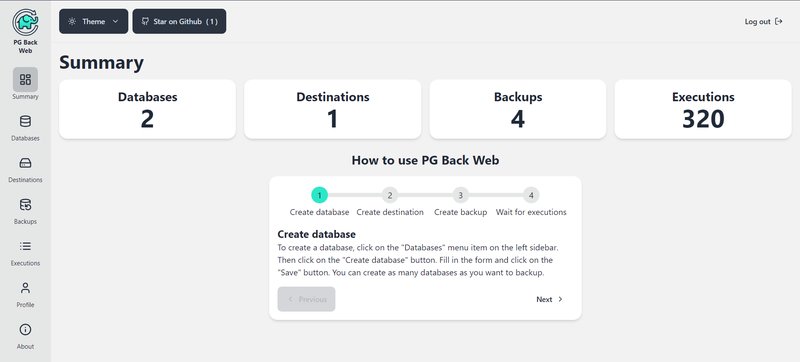Click the PG Back Web elephant logo
This screenshot has height=362, width=800.
[x=25, y=22]
